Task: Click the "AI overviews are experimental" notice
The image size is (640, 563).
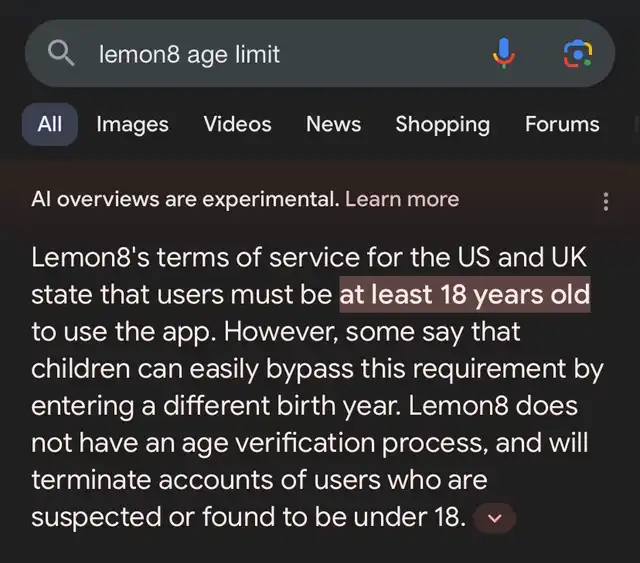Action: 185,199
